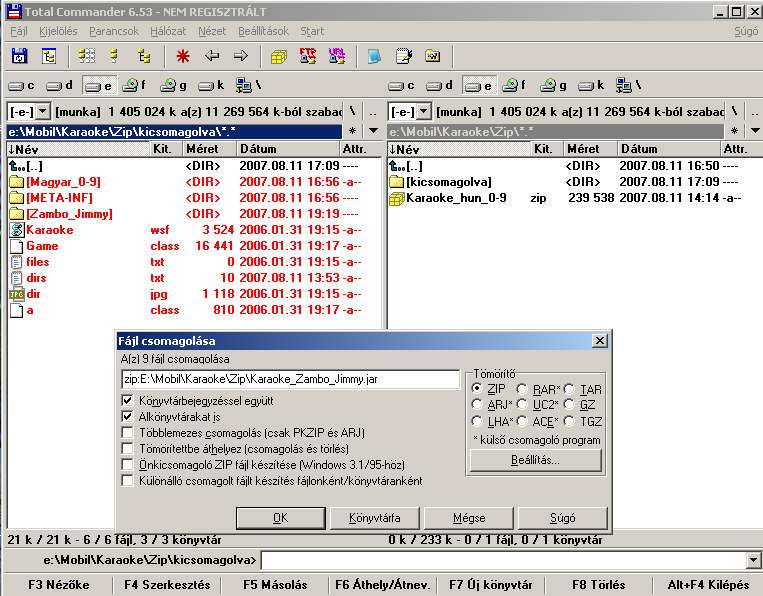
Task: Click Mégse to cancel packing
Action: [469, 518]
